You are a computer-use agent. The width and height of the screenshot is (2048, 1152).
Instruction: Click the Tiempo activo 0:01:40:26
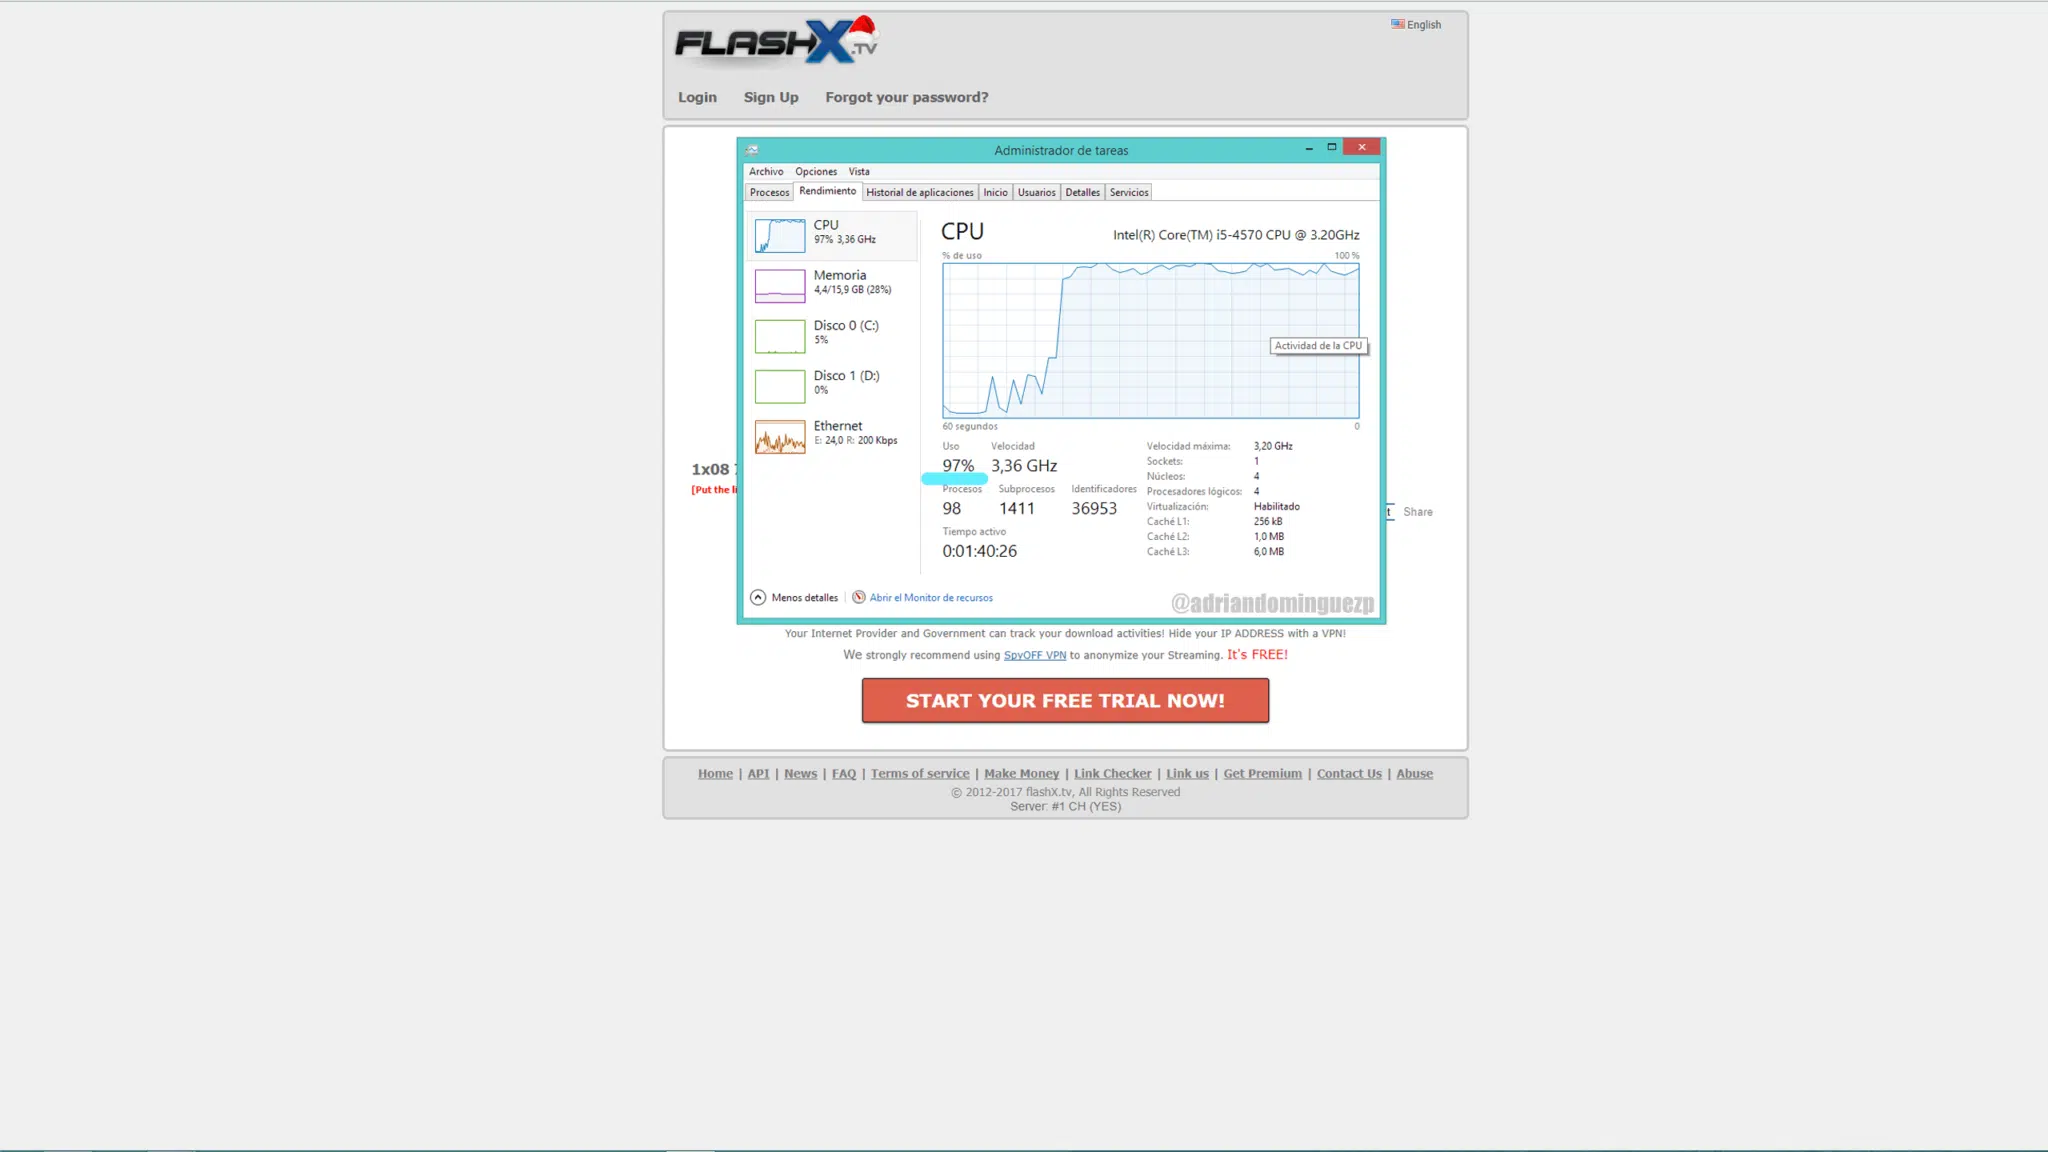pyautogui.click(x=979, y=552)
